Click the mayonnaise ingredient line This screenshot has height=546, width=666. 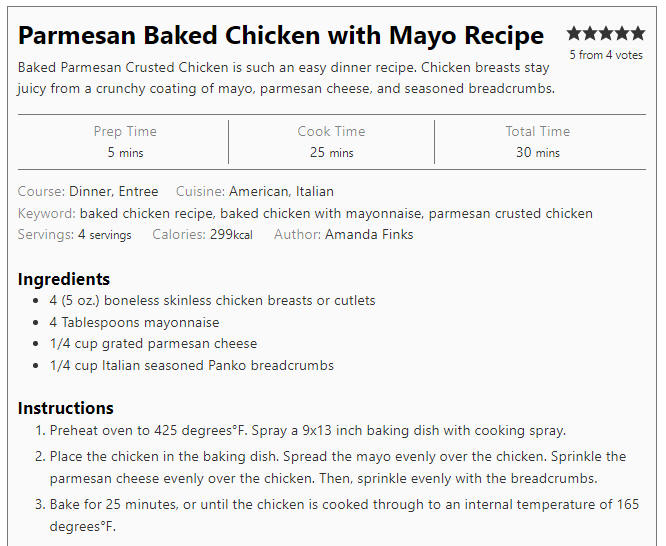[x=134, y=323]
